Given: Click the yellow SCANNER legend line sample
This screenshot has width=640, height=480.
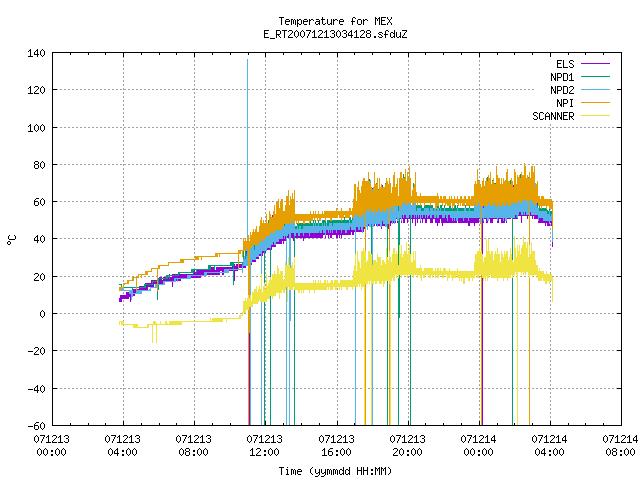Looking at the screenshot, I should pyautogui.click(x=596, y=116).
